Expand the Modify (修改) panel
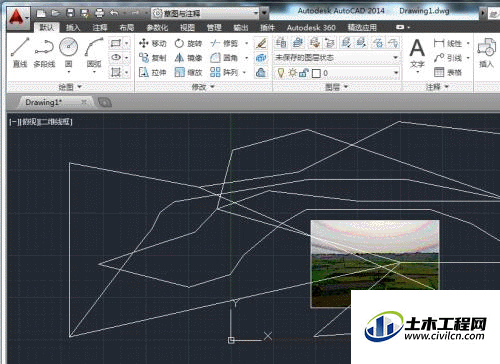 tap(203, 87)
